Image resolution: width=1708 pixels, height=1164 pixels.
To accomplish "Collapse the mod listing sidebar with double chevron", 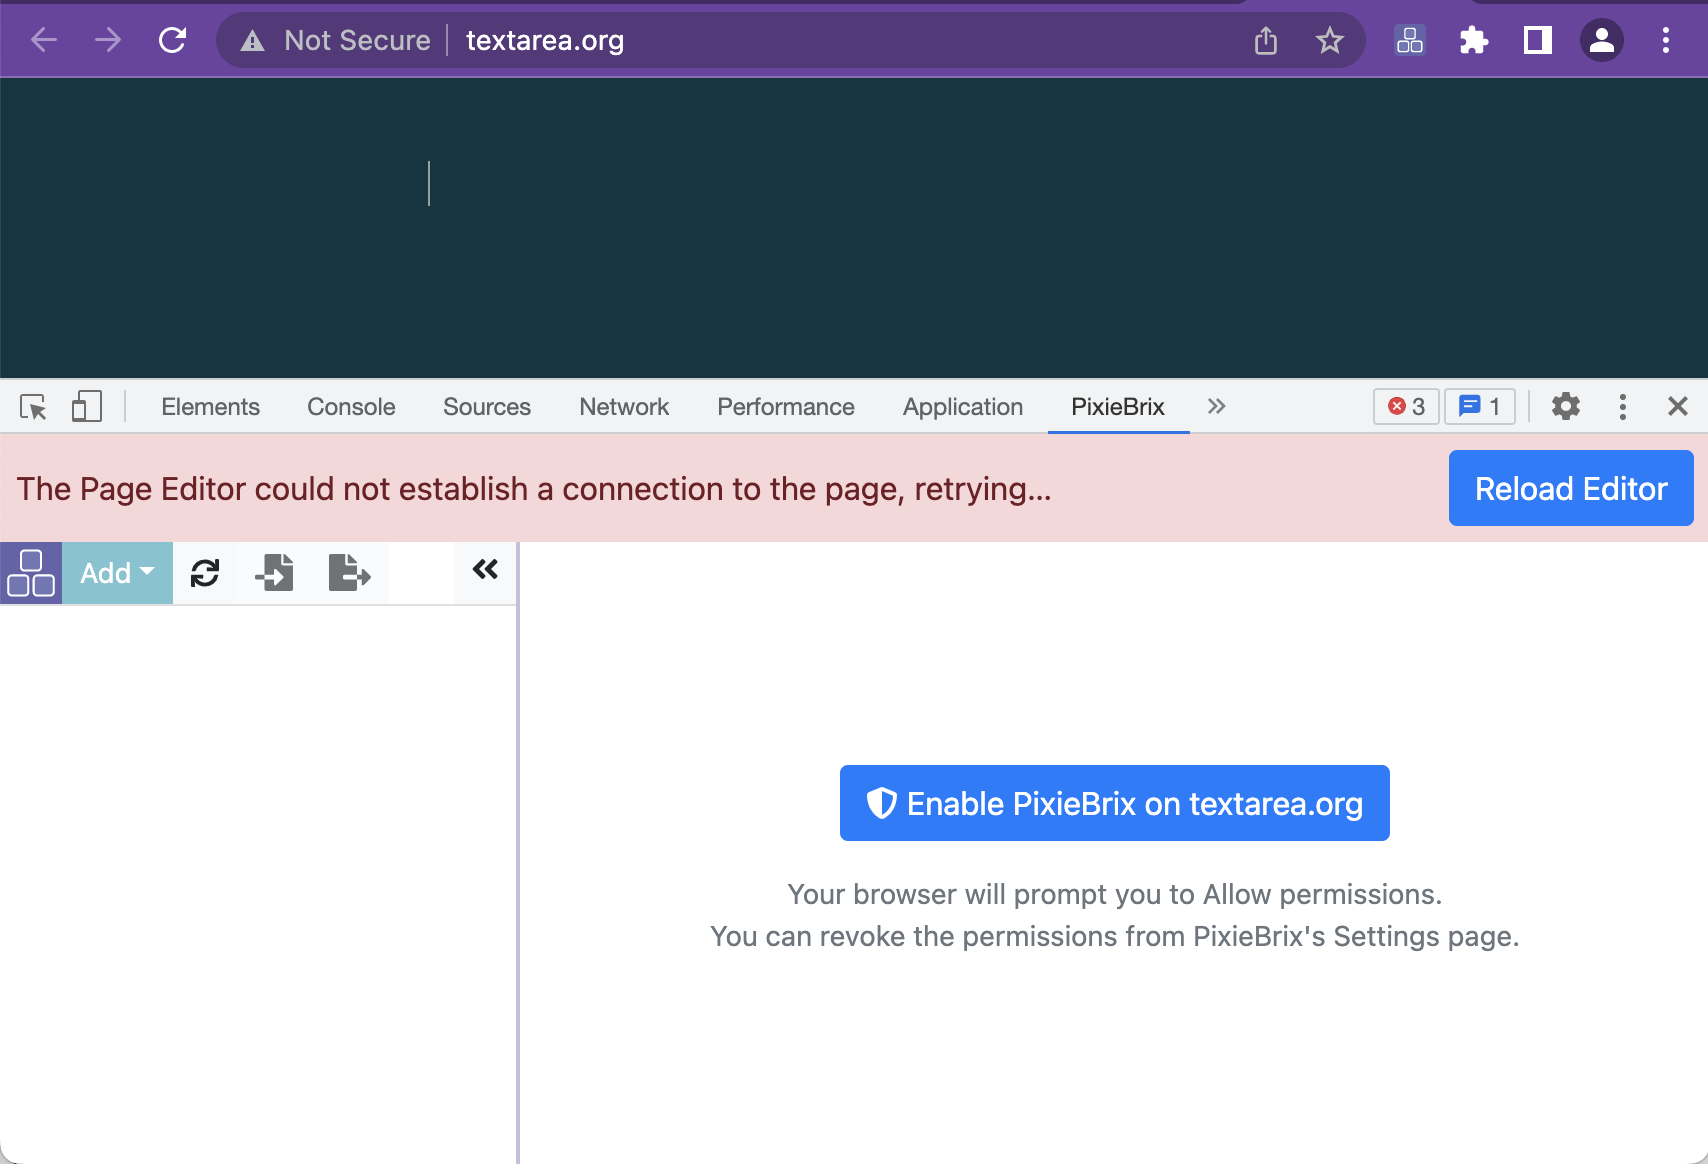I will tap(485, 568).
